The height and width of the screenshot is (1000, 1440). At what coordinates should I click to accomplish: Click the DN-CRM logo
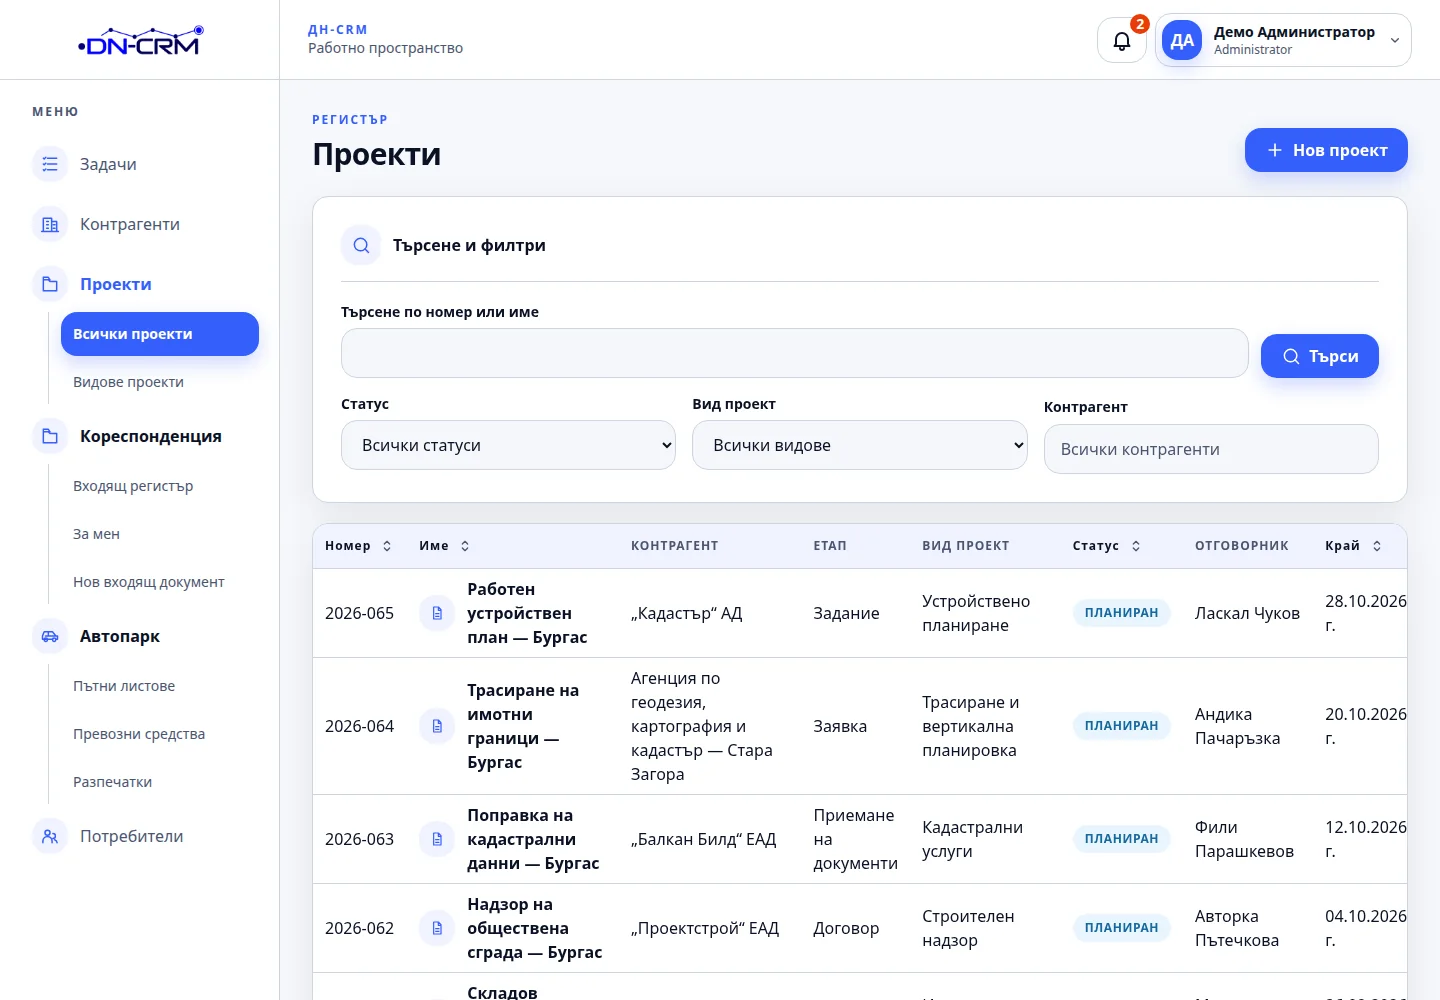click(141, 41)
